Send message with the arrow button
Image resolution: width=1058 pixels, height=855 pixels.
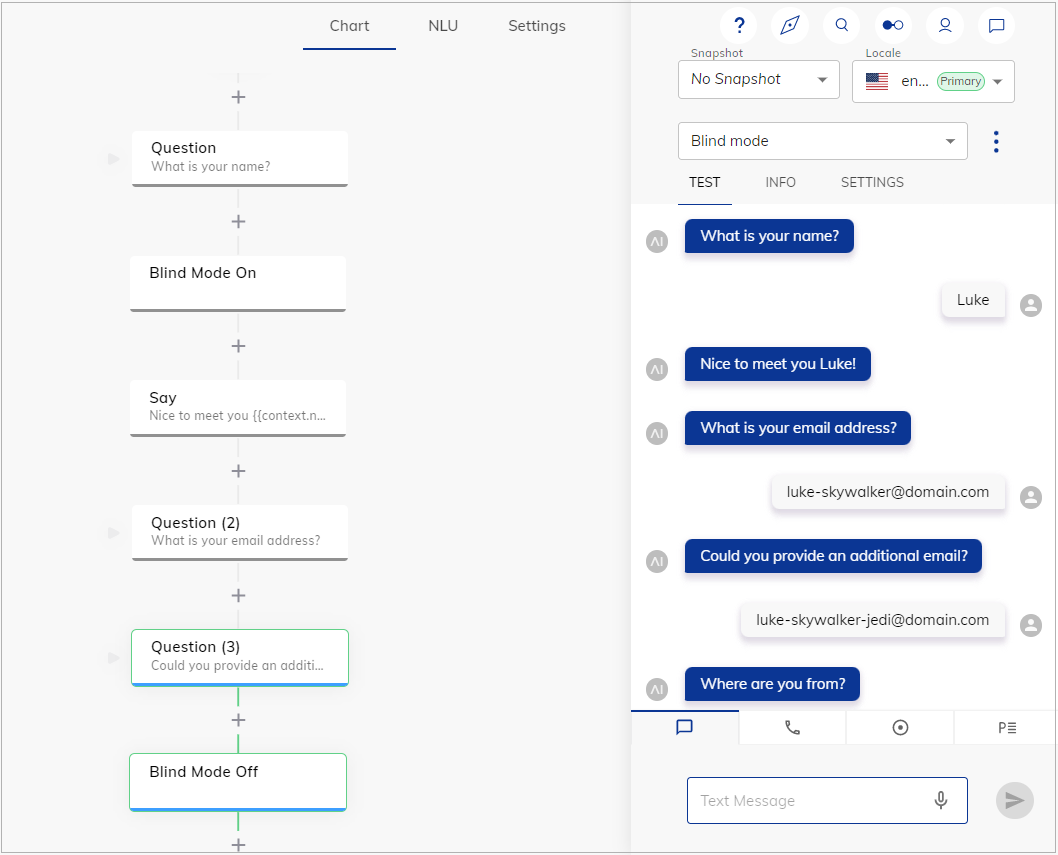[1015, 800]
